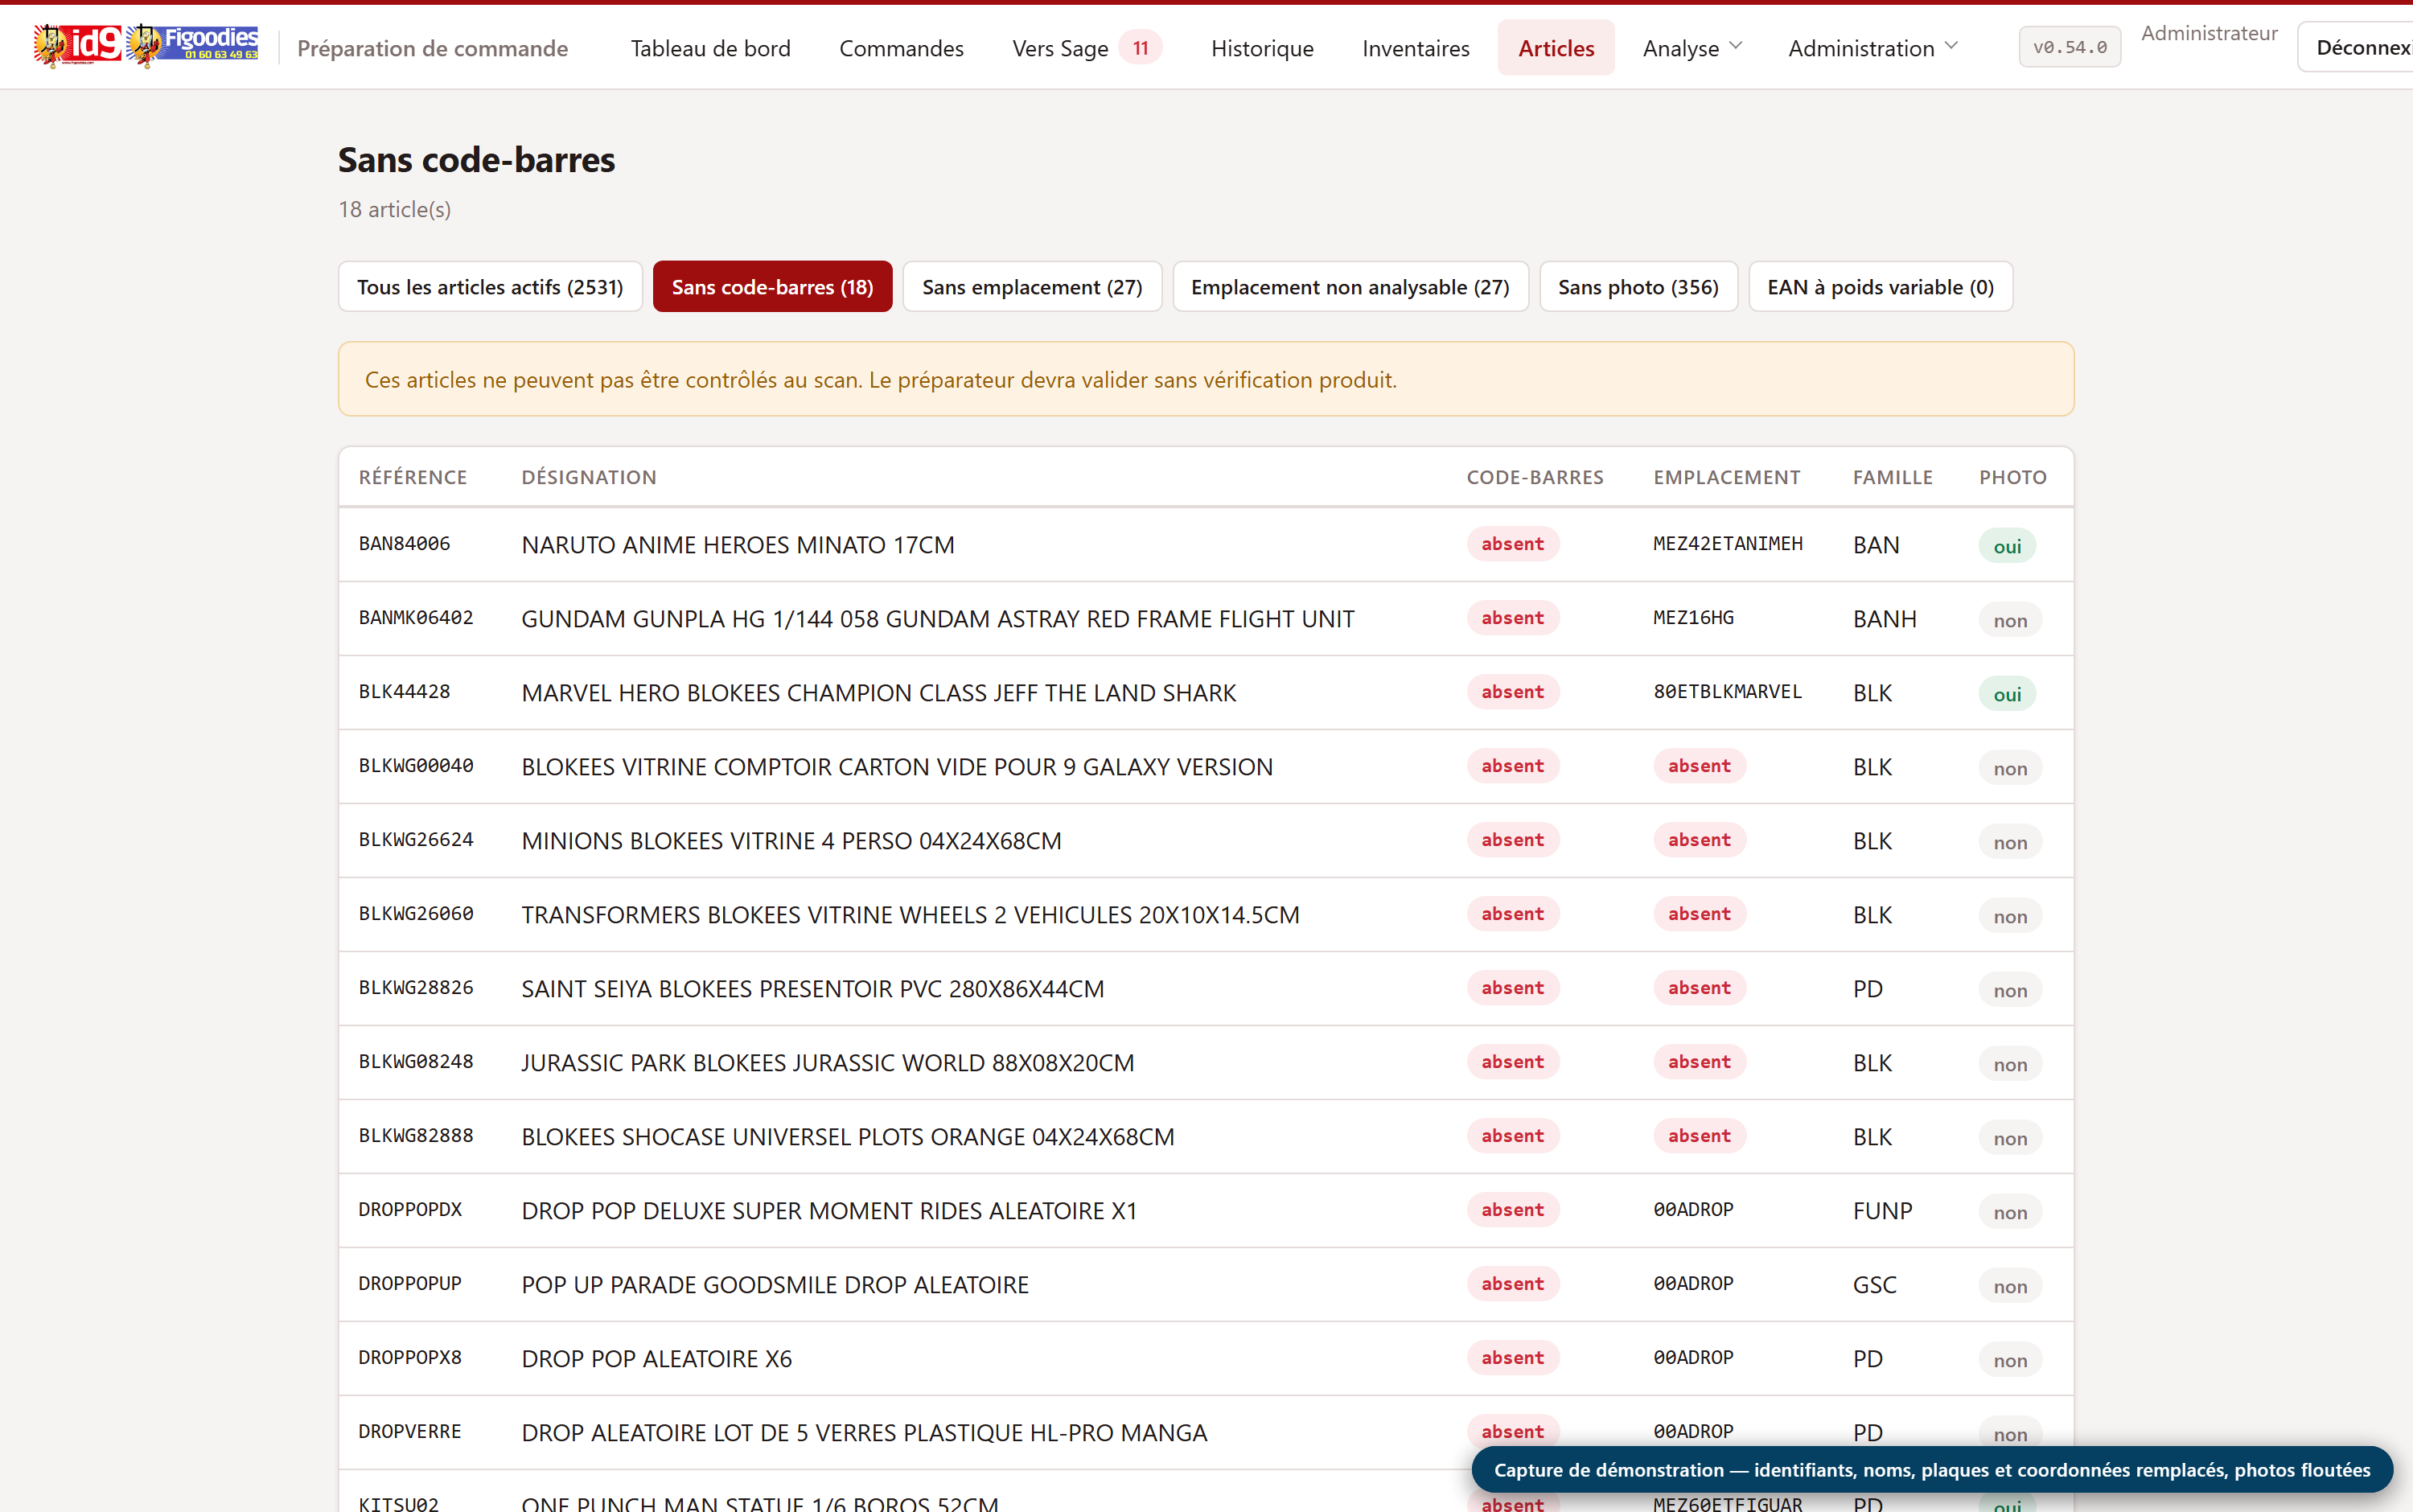
Task: Click the Vers Sage 11 notification badge
Action: pos(1140,48)
